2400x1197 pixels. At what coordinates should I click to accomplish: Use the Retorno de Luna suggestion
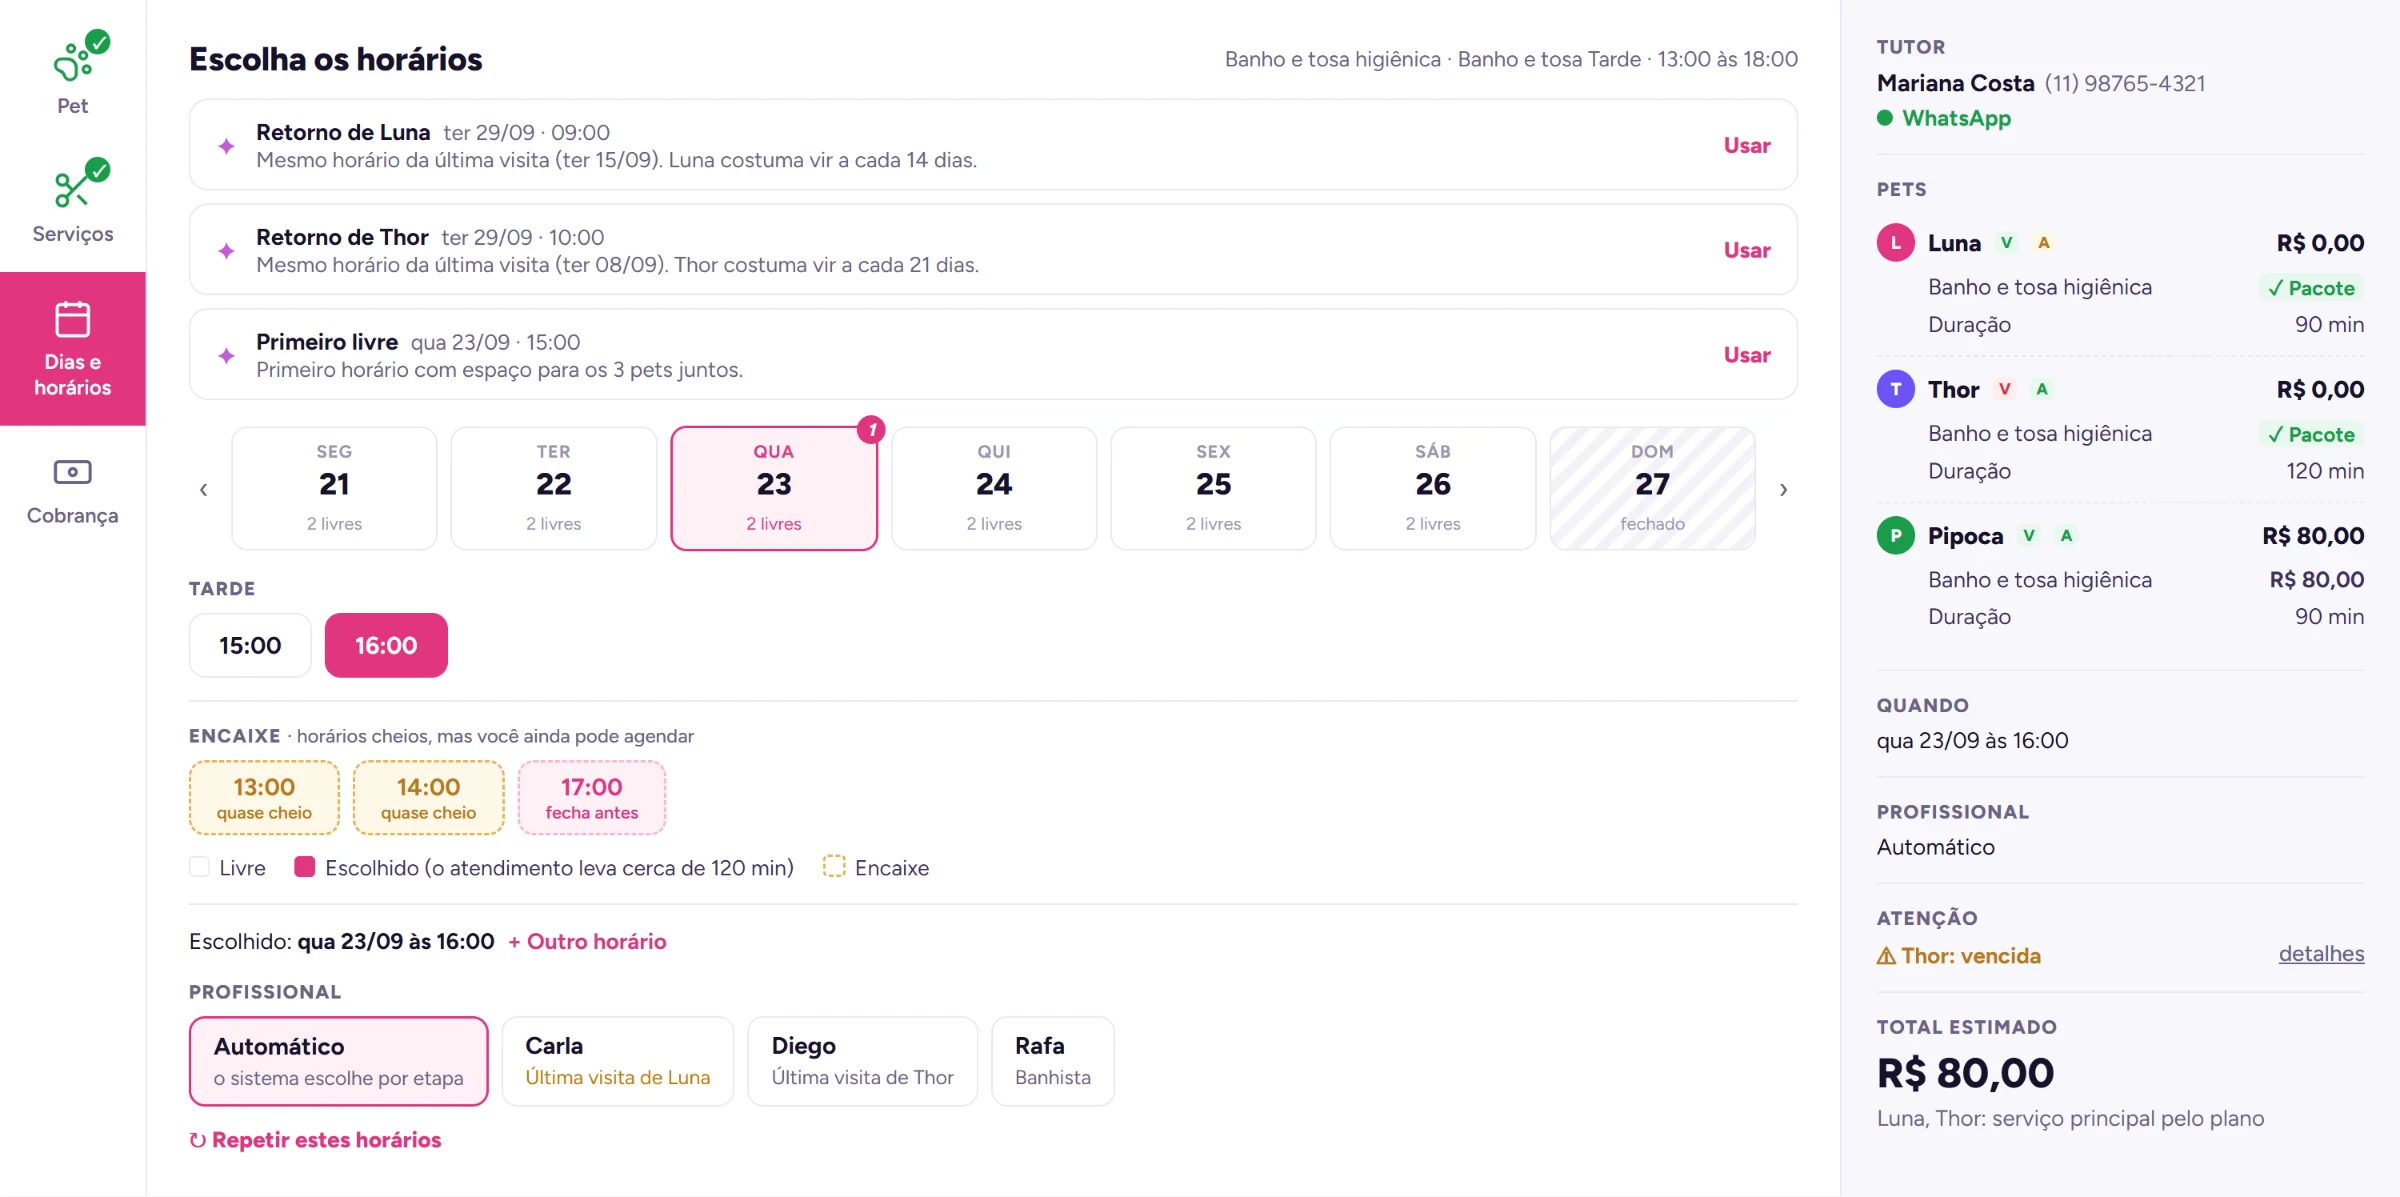(1746, 146)
